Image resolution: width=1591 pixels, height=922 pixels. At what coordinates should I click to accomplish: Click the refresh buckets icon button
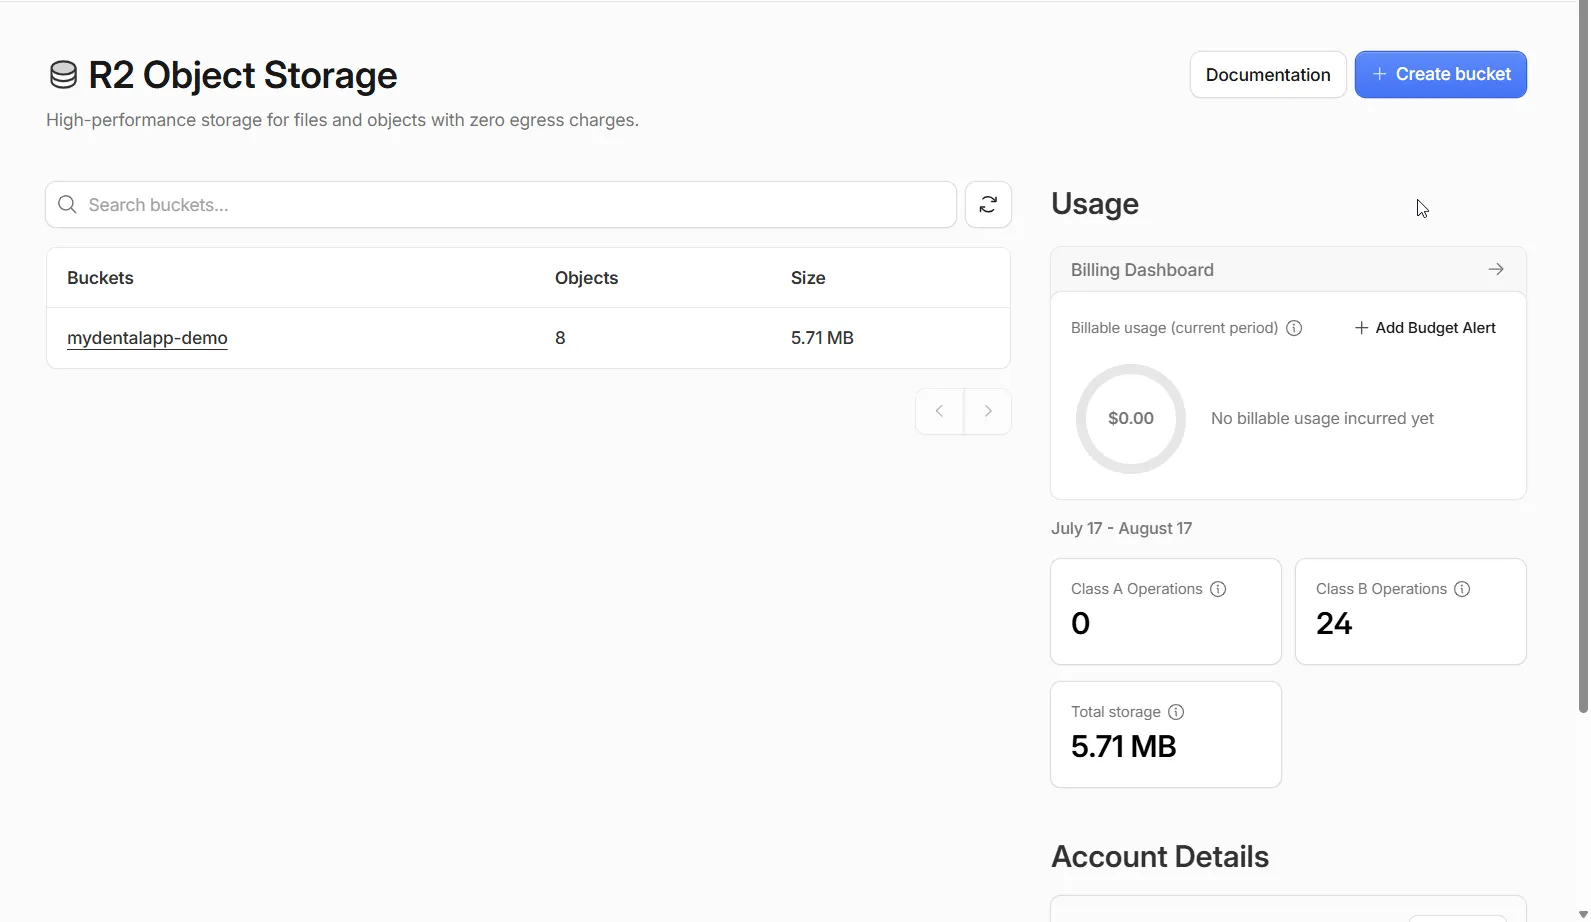pyautogui.click(x=988, y=205)
